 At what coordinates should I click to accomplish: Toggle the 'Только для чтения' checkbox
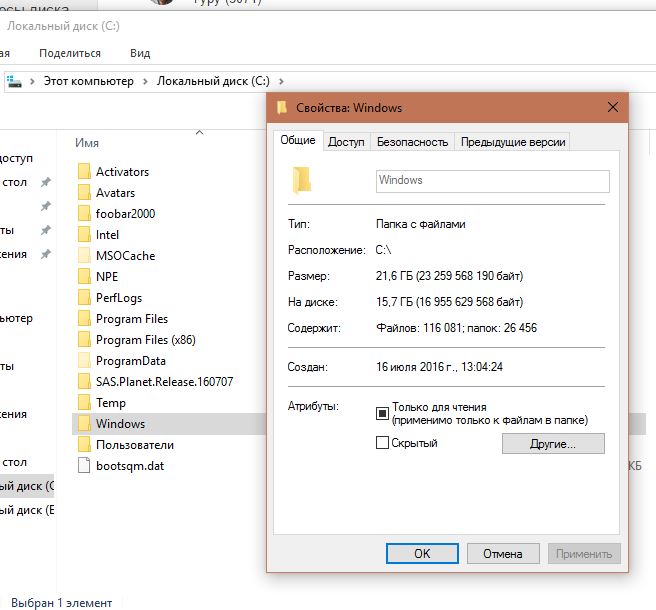(382, 413)
